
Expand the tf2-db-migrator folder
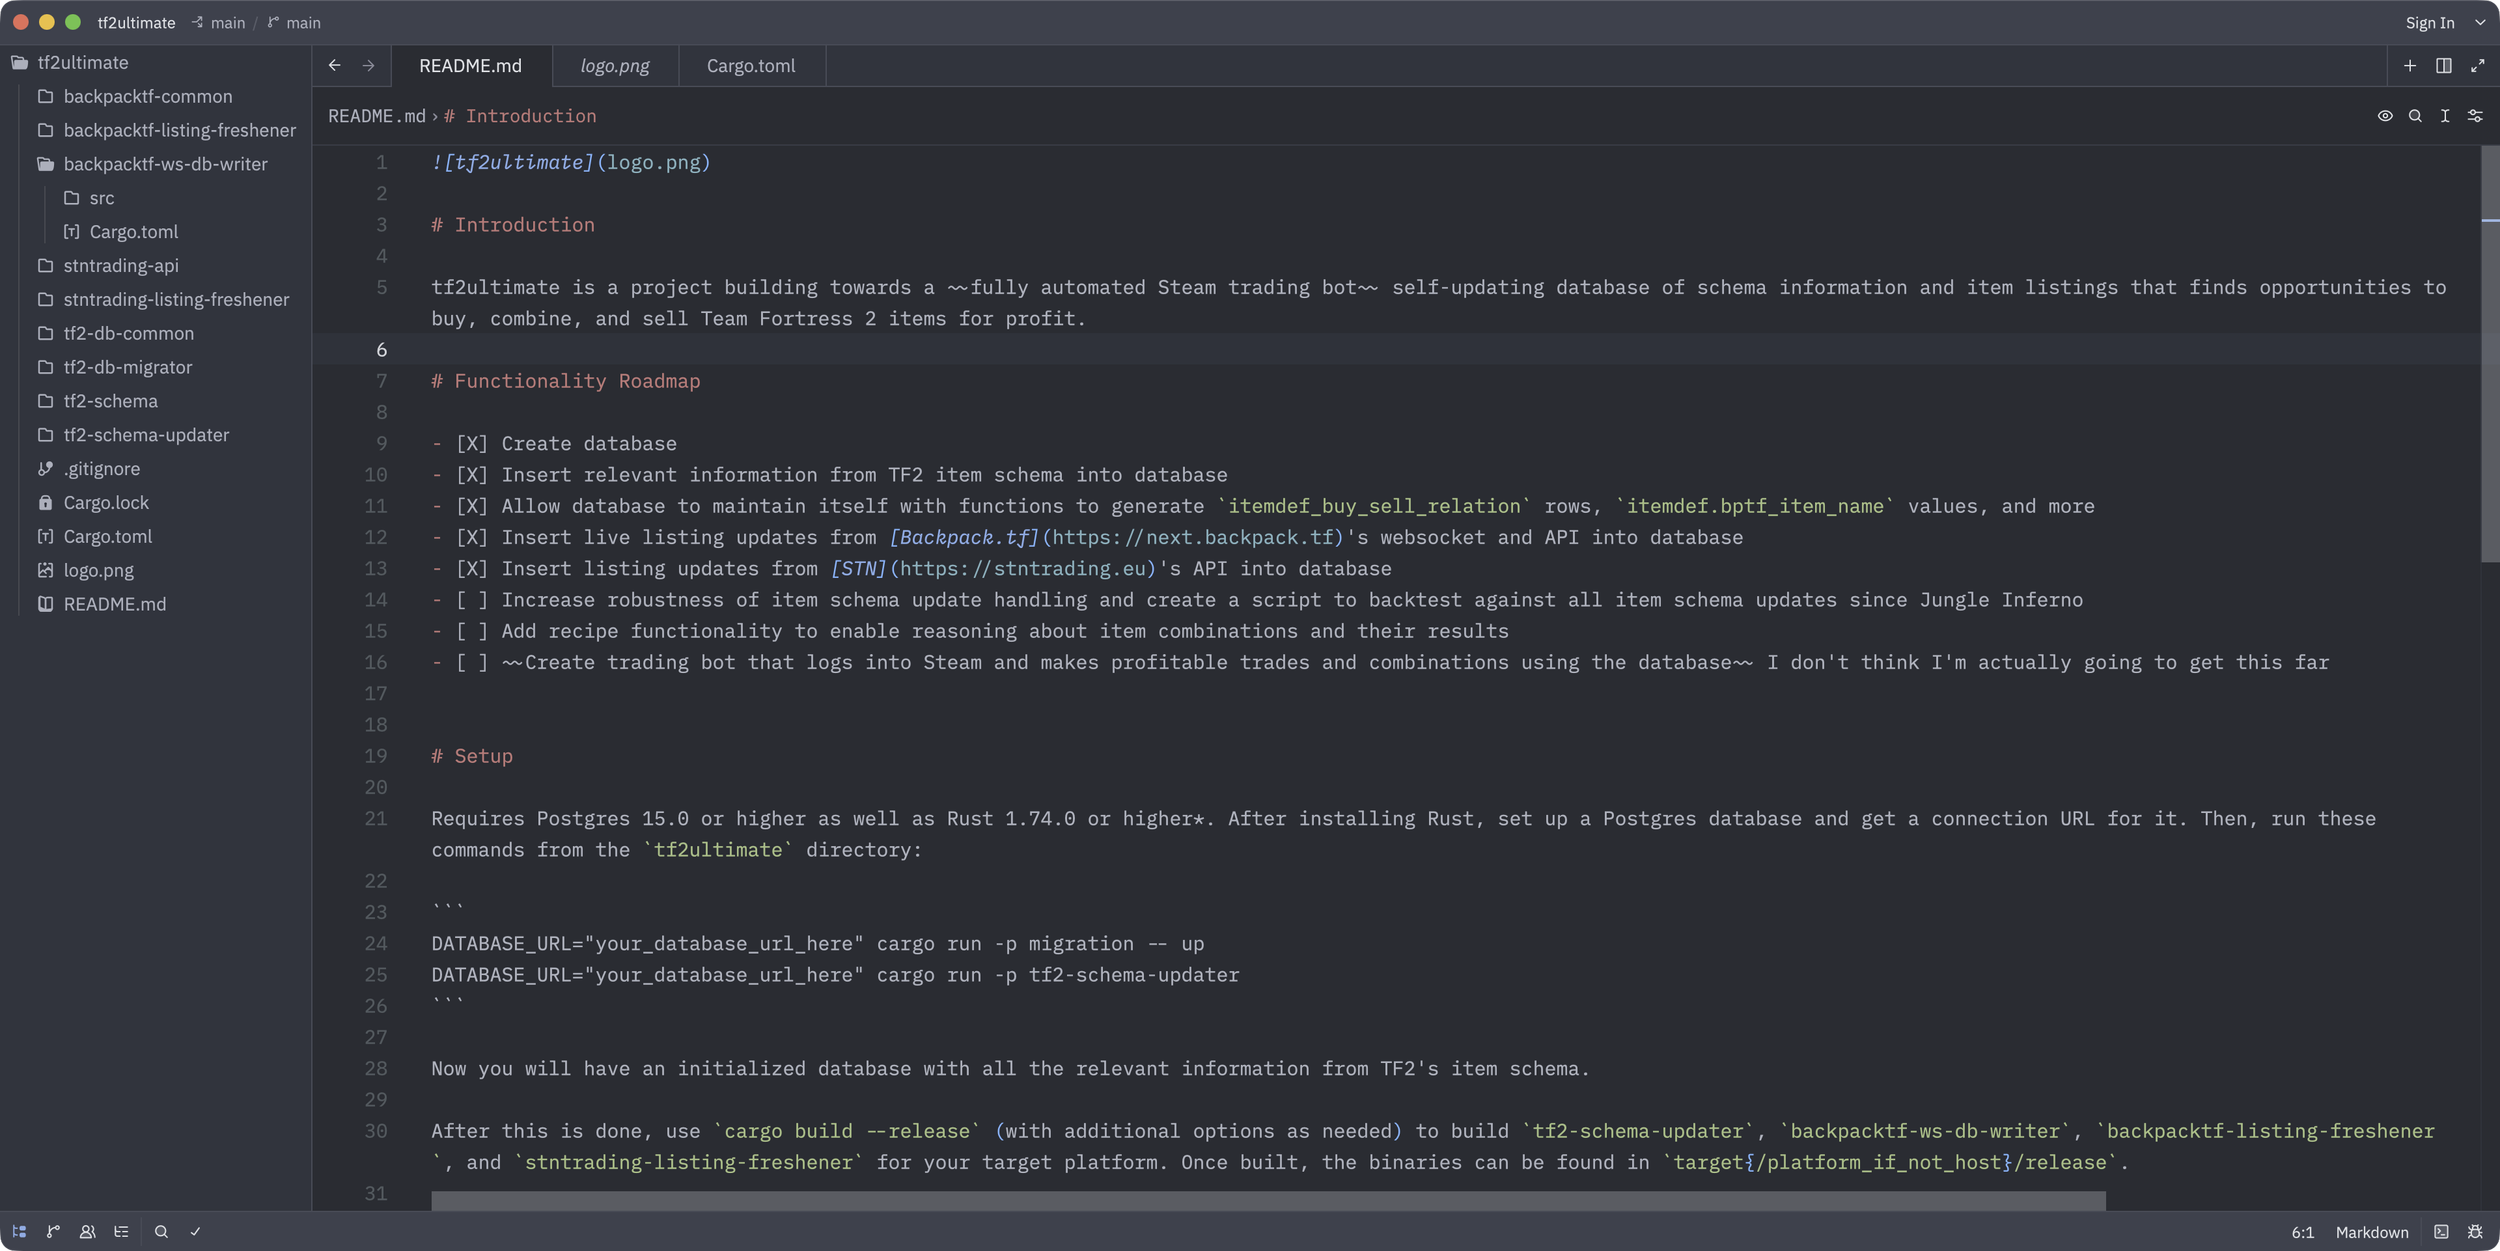pos(127,367)
